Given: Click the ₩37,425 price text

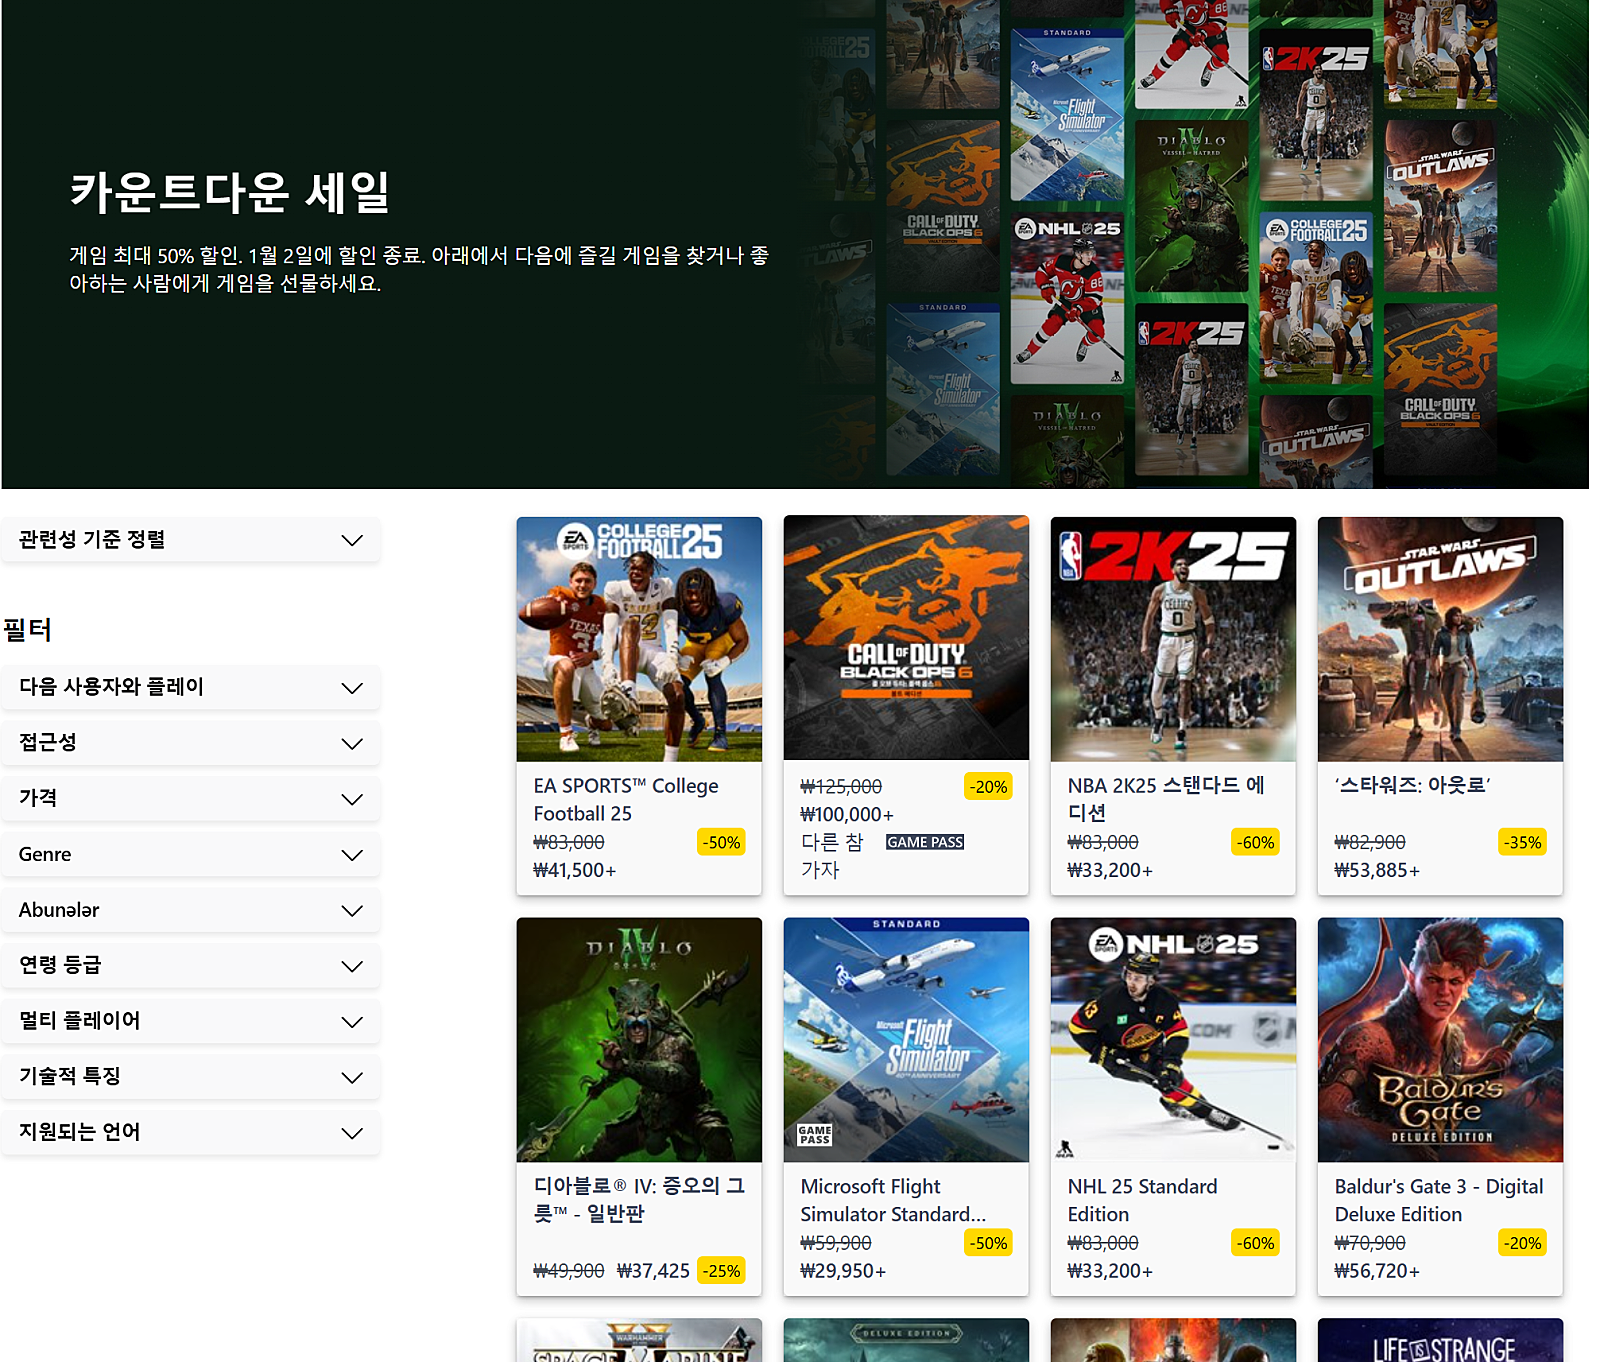Looking at the screenshot, I should tap(653, 1271).
